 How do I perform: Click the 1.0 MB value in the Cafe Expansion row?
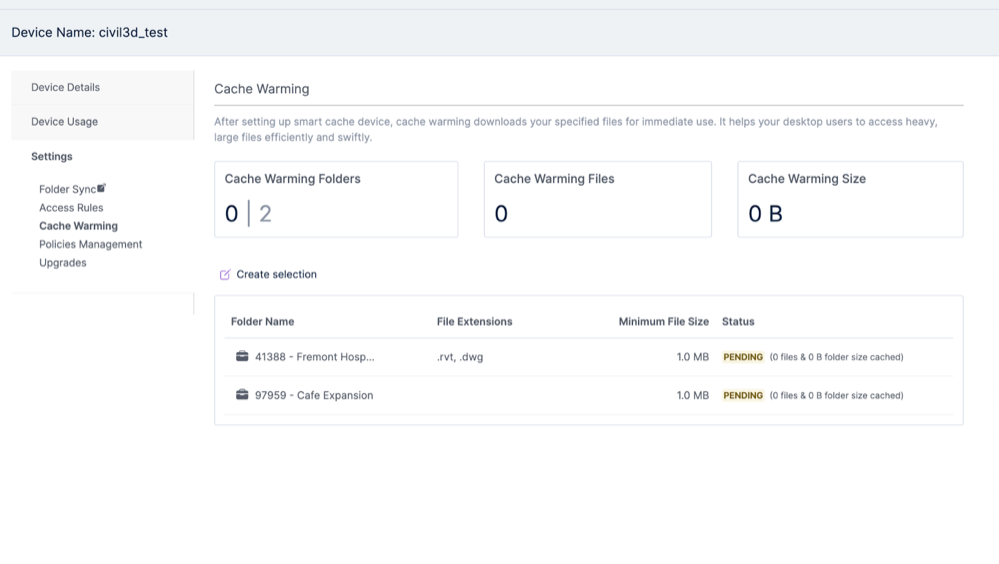(693, 395)
